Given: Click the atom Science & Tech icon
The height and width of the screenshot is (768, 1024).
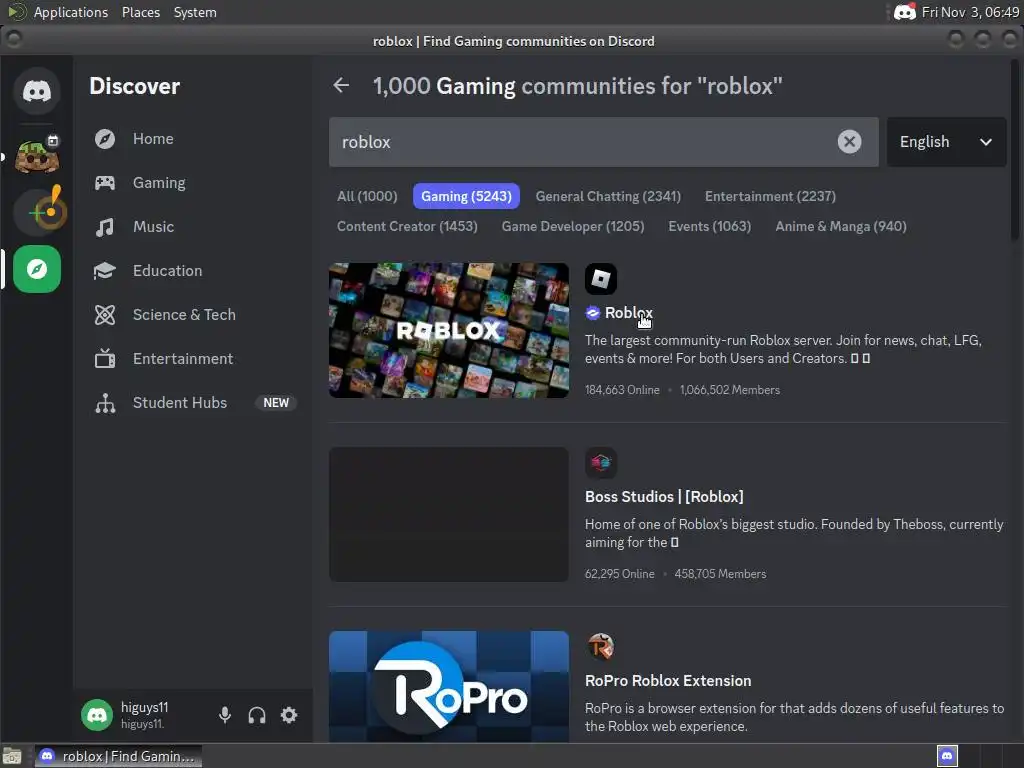Looking at the screenshot, I should (x=104, y=315).
